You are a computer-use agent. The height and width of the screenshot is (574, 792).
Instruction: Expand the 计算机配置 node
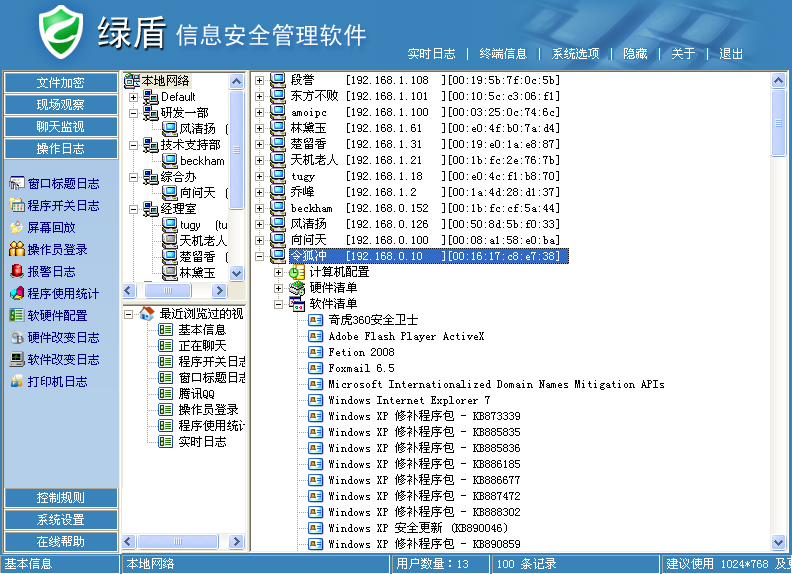coord(278,272)
